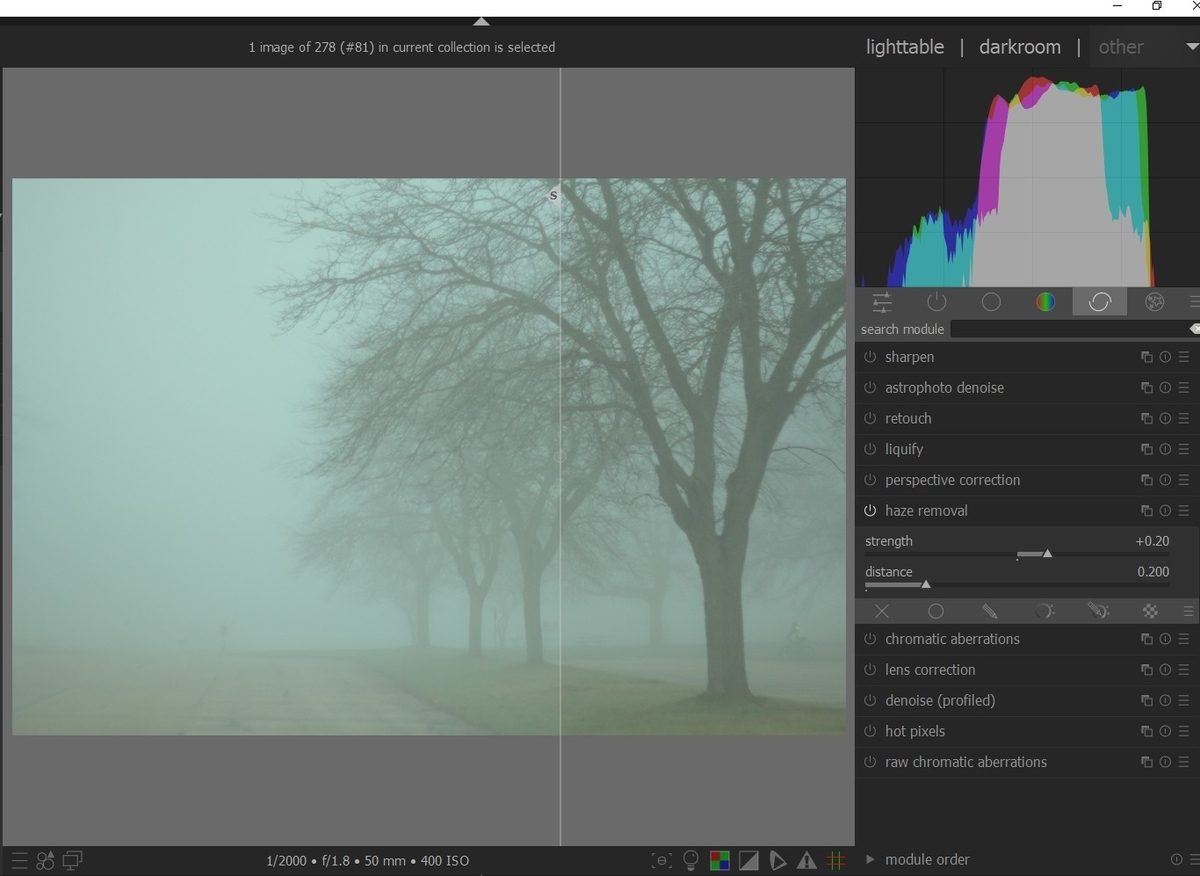This screenshot has width=1200, height=876.
Task: Toggle softproofing
Action: coord(778,860)
